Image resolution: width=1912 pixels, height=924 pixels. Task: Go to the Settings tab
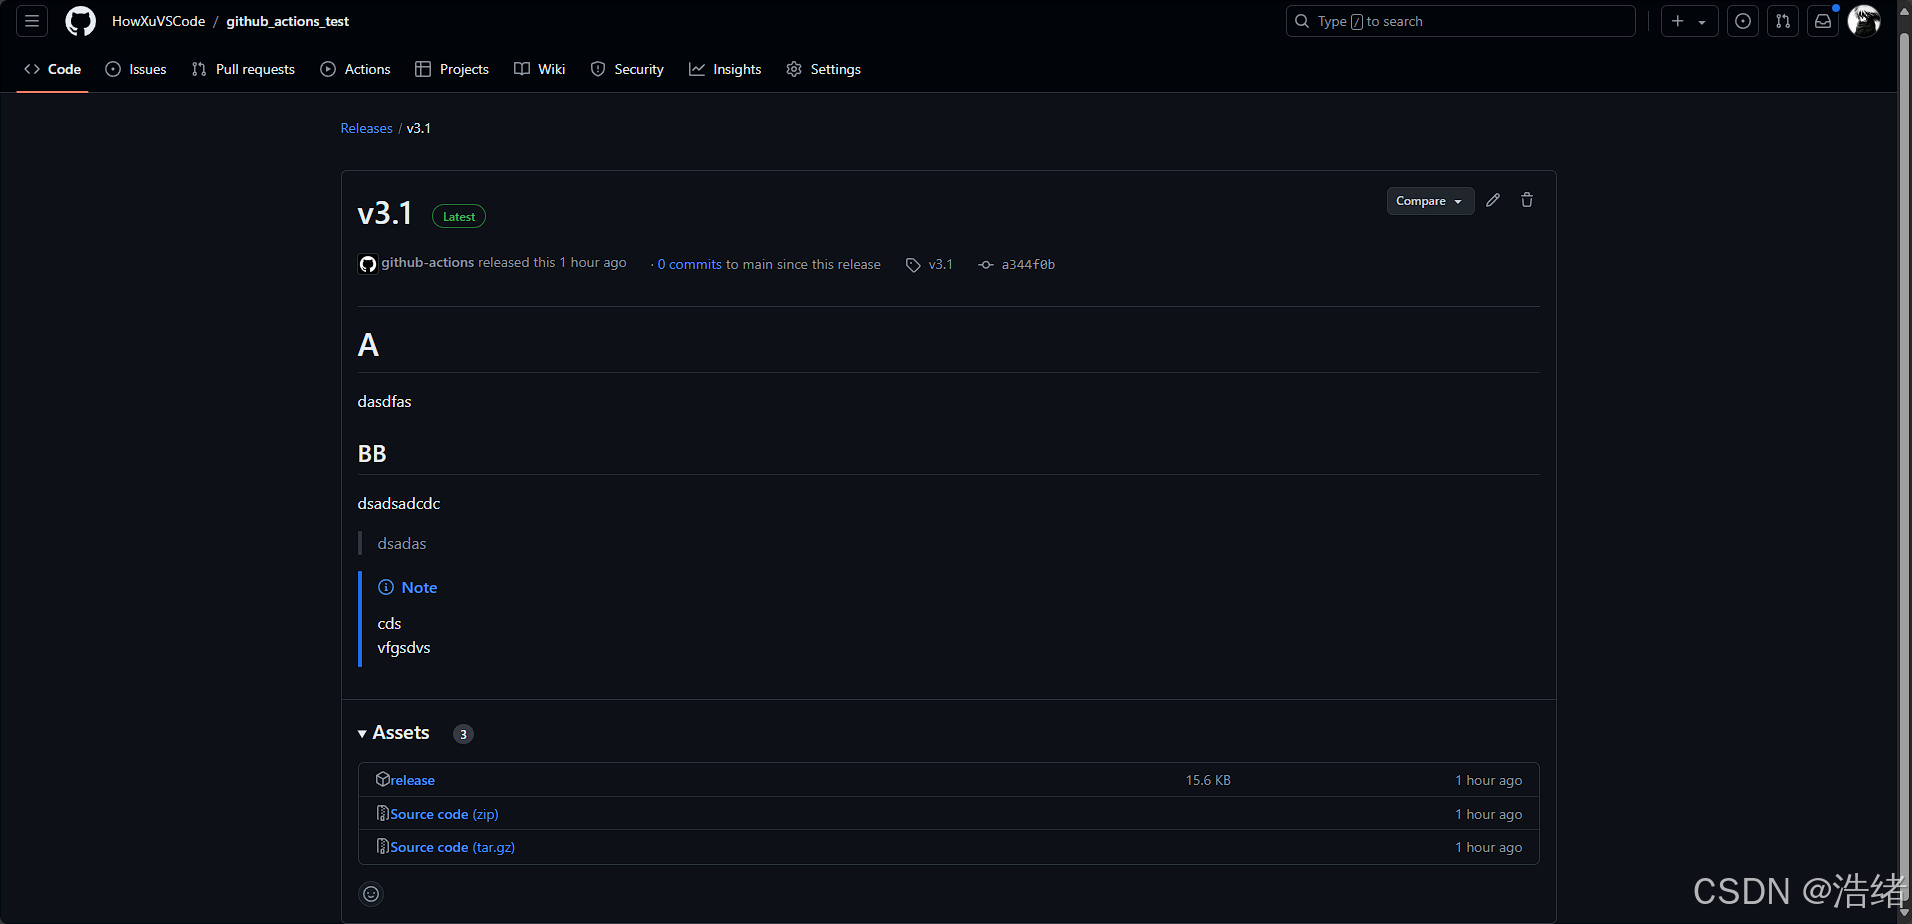tap(823, 69)
